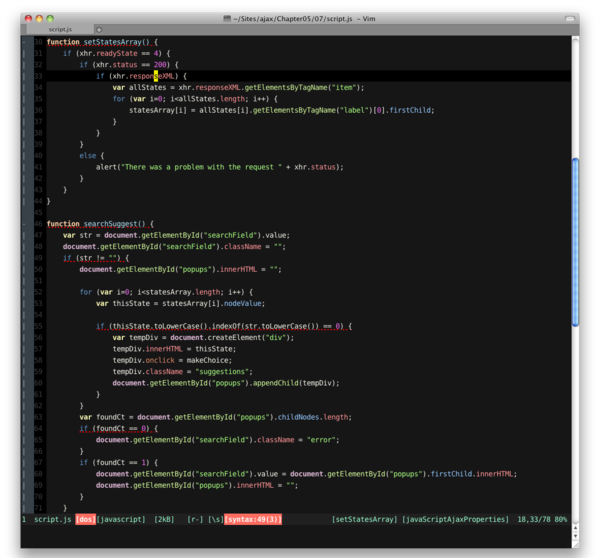Click the string "suggestions" on line 59
Viewport: 600px width, 558px height.
(222, 372)
